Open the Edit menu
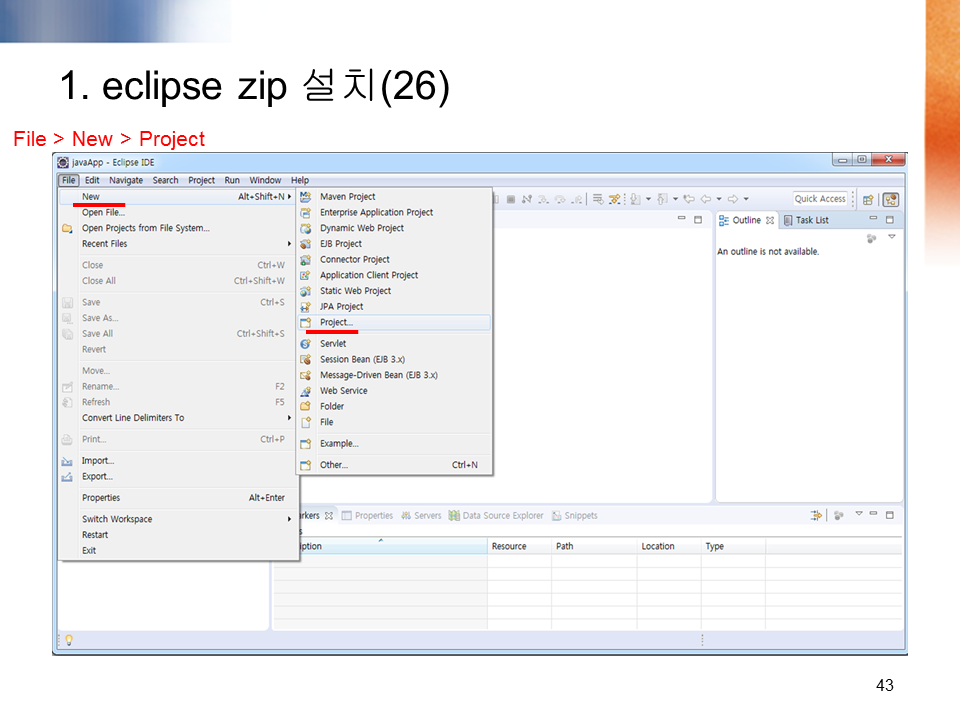This screenshot has width=960, height=720. [92, 180]
